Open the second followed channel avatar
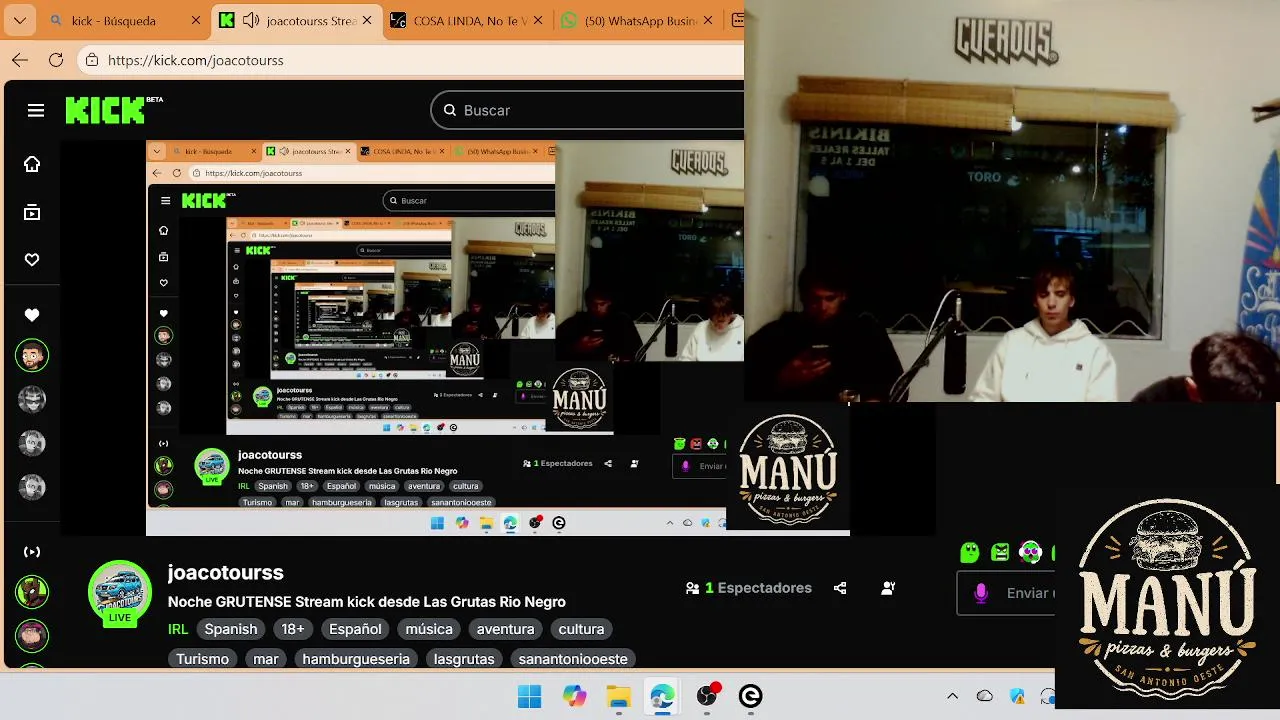 [x=32, y=399]
